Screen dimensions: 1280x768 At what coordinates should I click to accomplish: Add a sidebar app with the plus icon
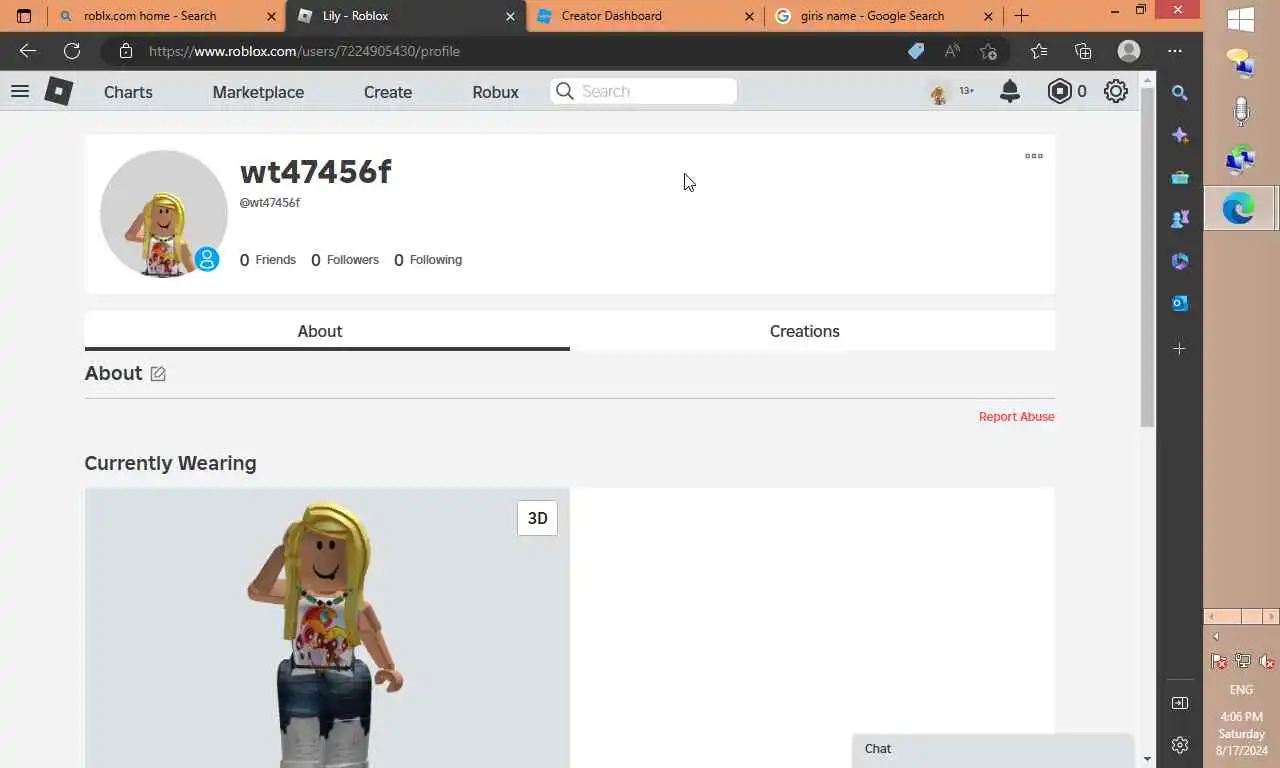pos(1180,349)
